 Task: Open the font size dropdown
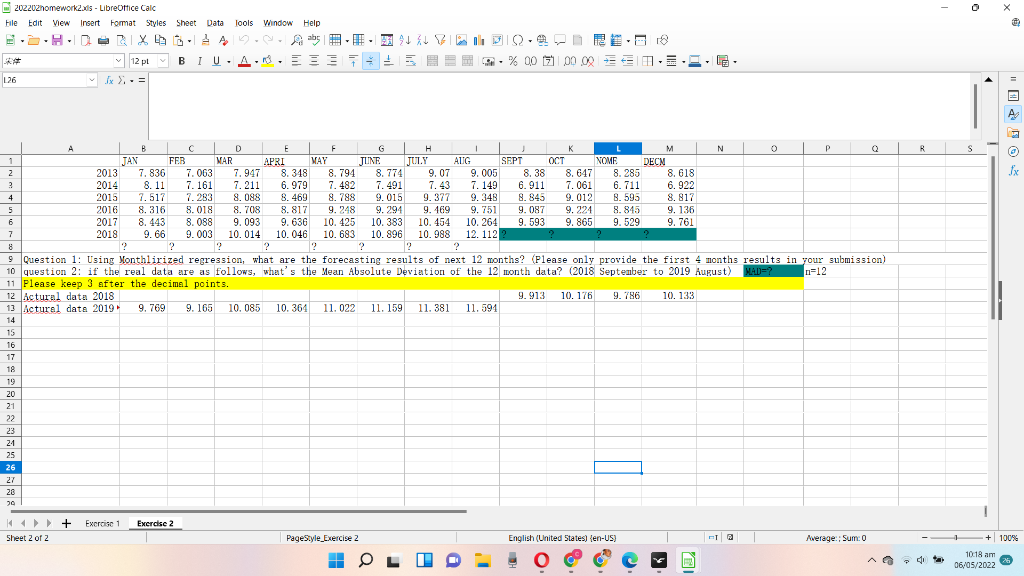[x=162, y=58]
